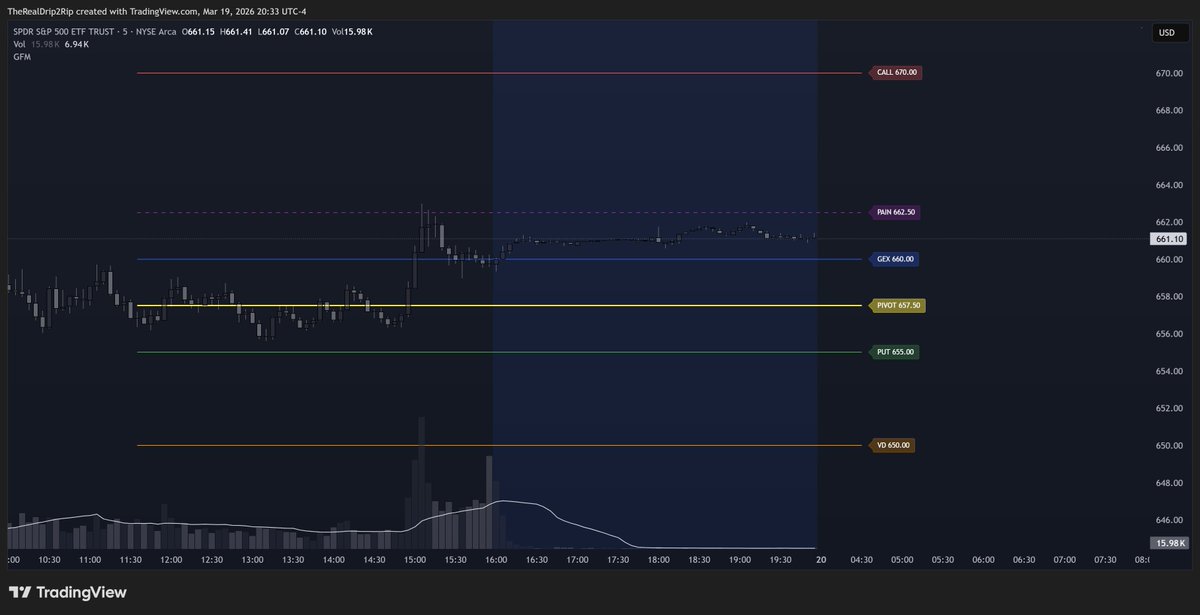Click the 12:00 time axis label
This screenshot has width=1200, height=615.
tap(172, 560)
